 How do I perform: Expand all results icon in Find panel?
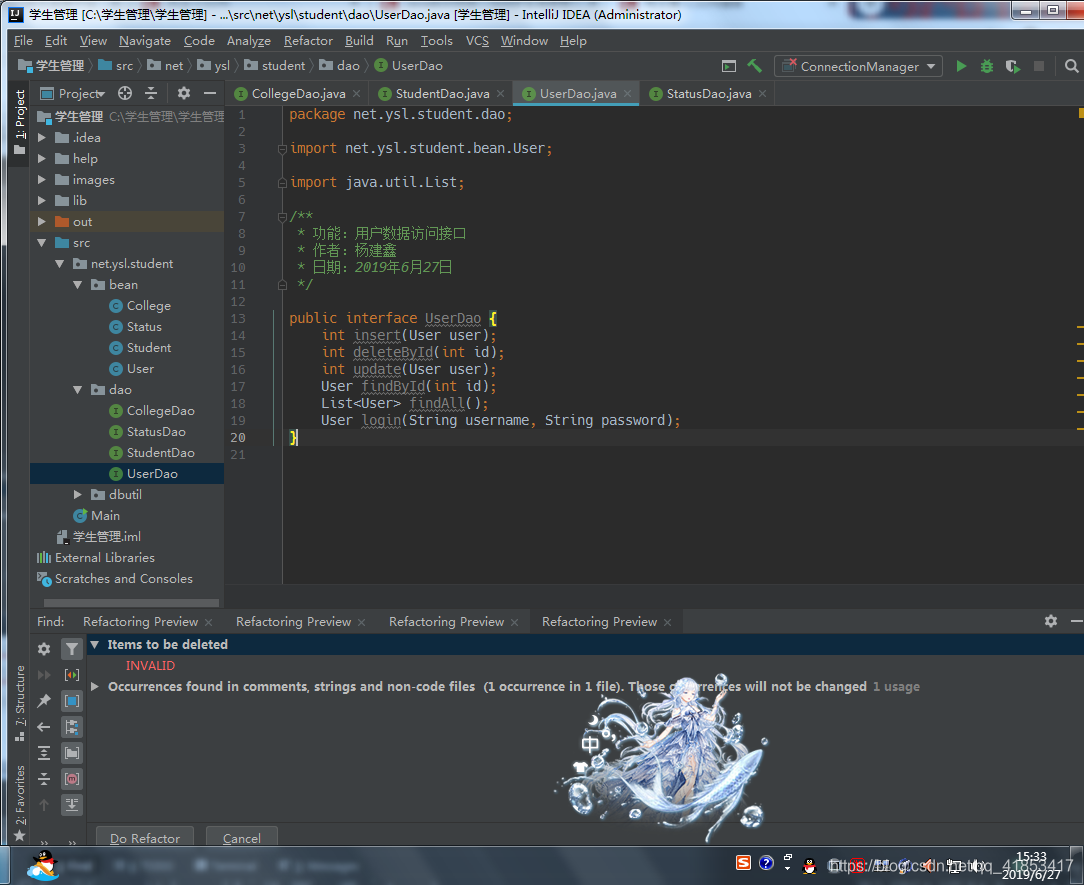(x=44, y=753)
